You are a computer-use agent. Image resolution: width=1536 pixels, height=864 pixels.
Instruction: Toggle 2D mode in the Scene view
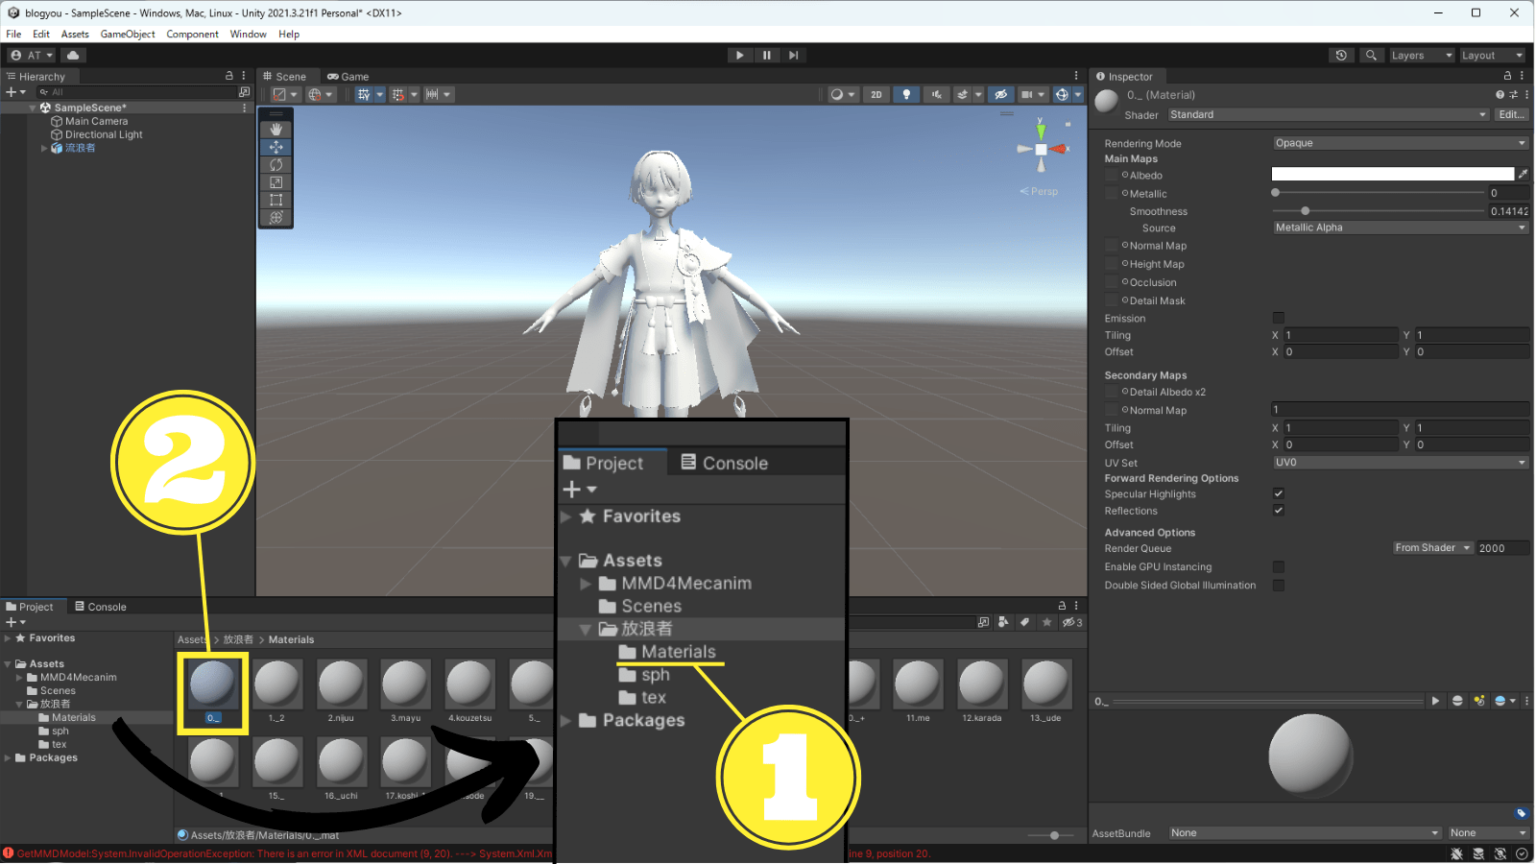click(876, 94)
